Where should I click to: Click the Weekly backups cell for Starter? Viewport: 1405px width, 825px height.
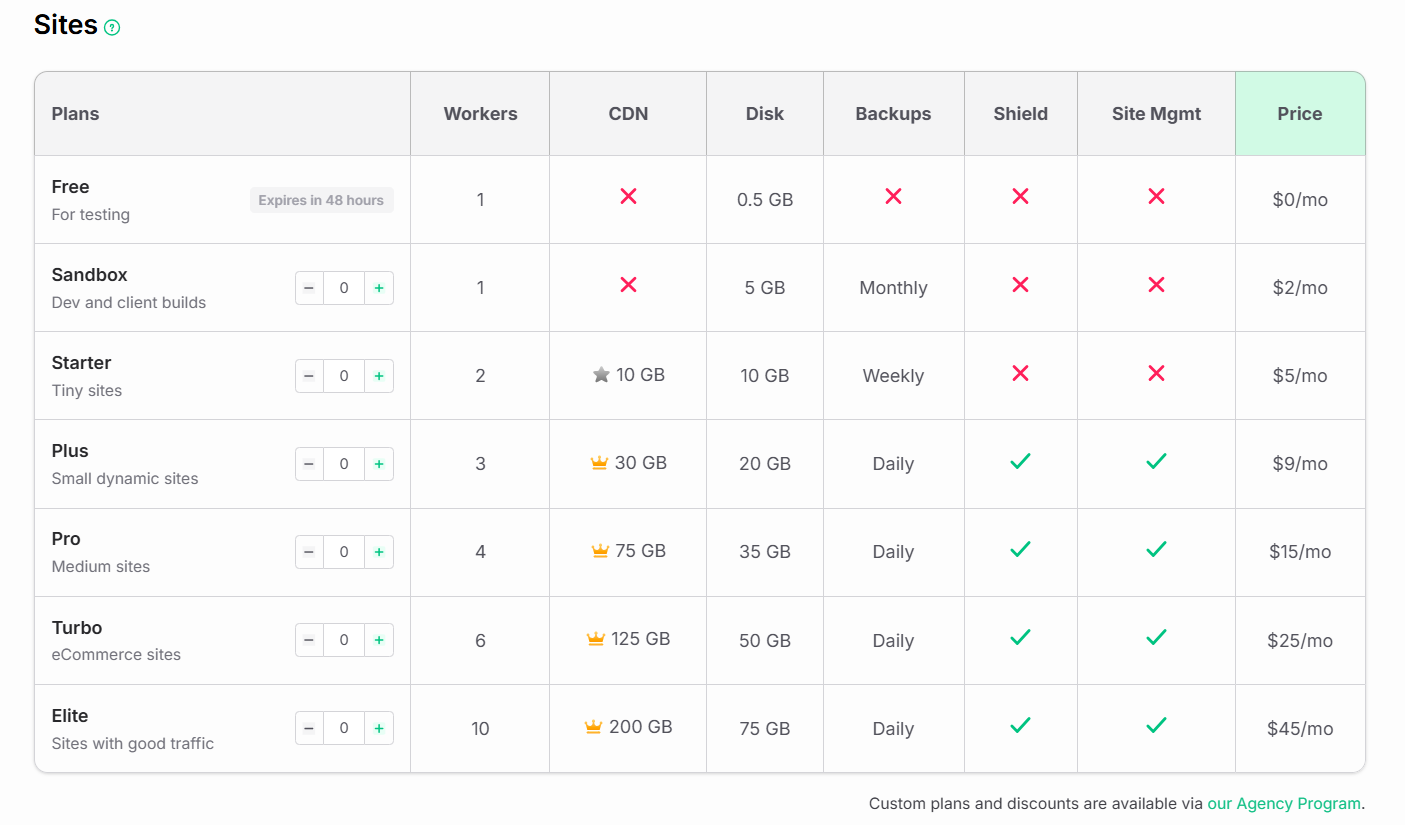point(893,376)
